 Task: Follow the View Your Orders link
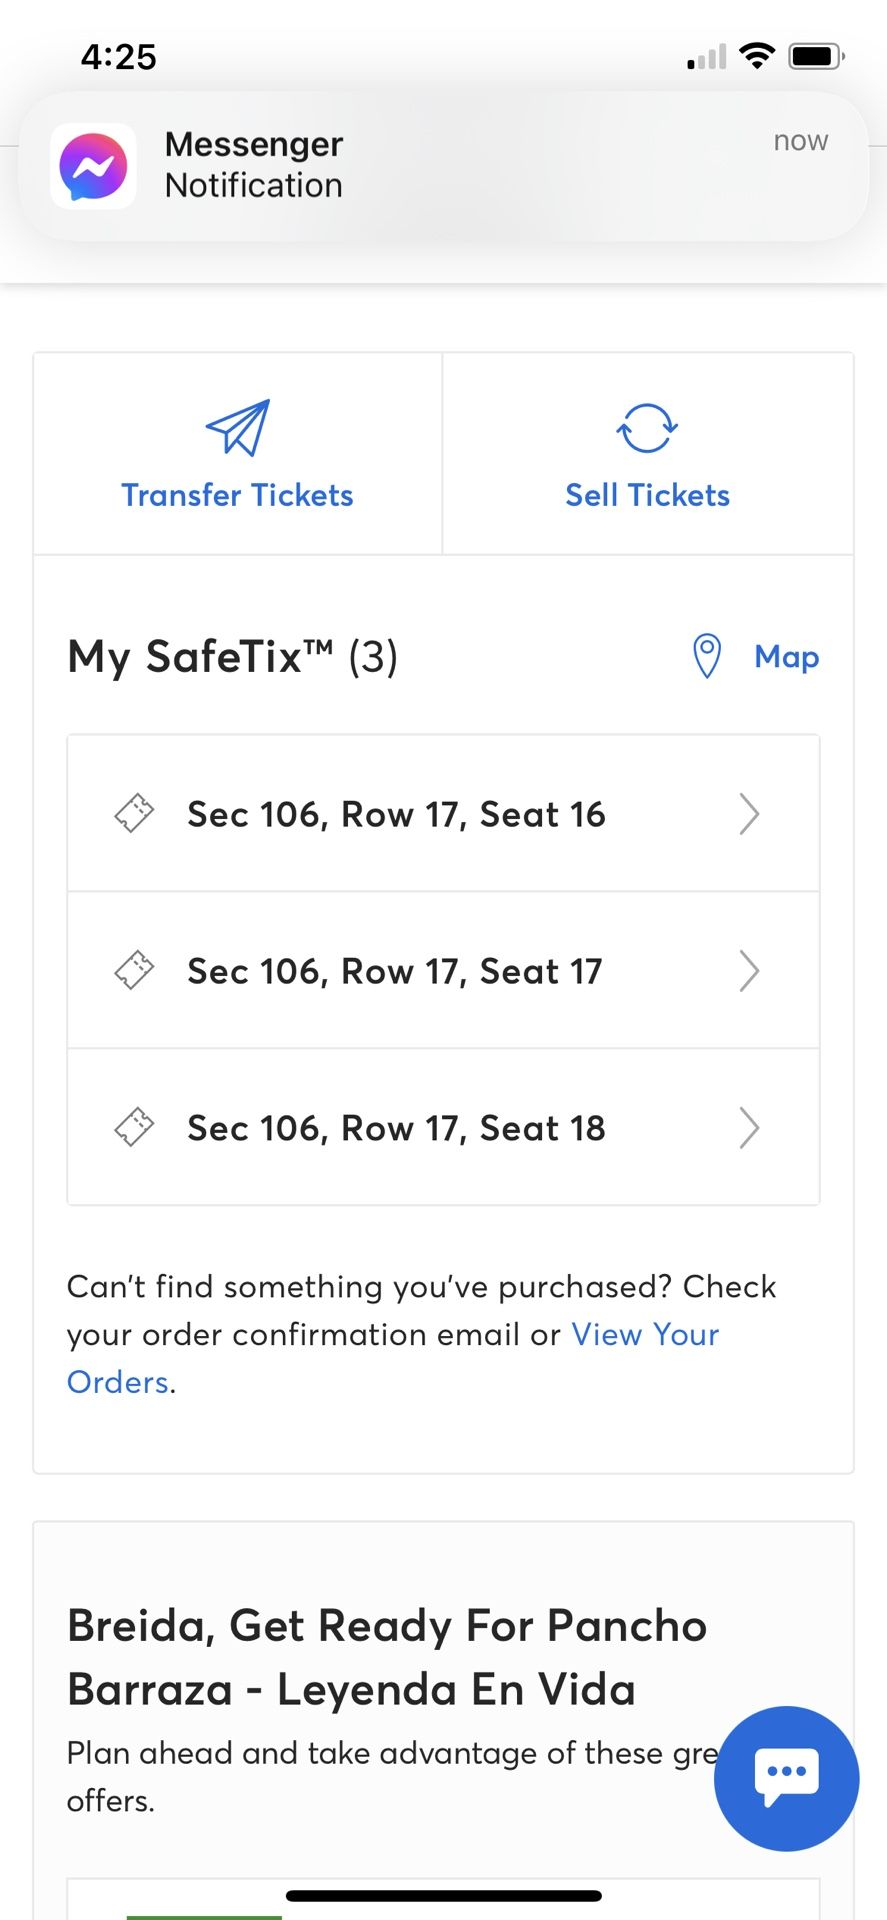pos(393,1358)
